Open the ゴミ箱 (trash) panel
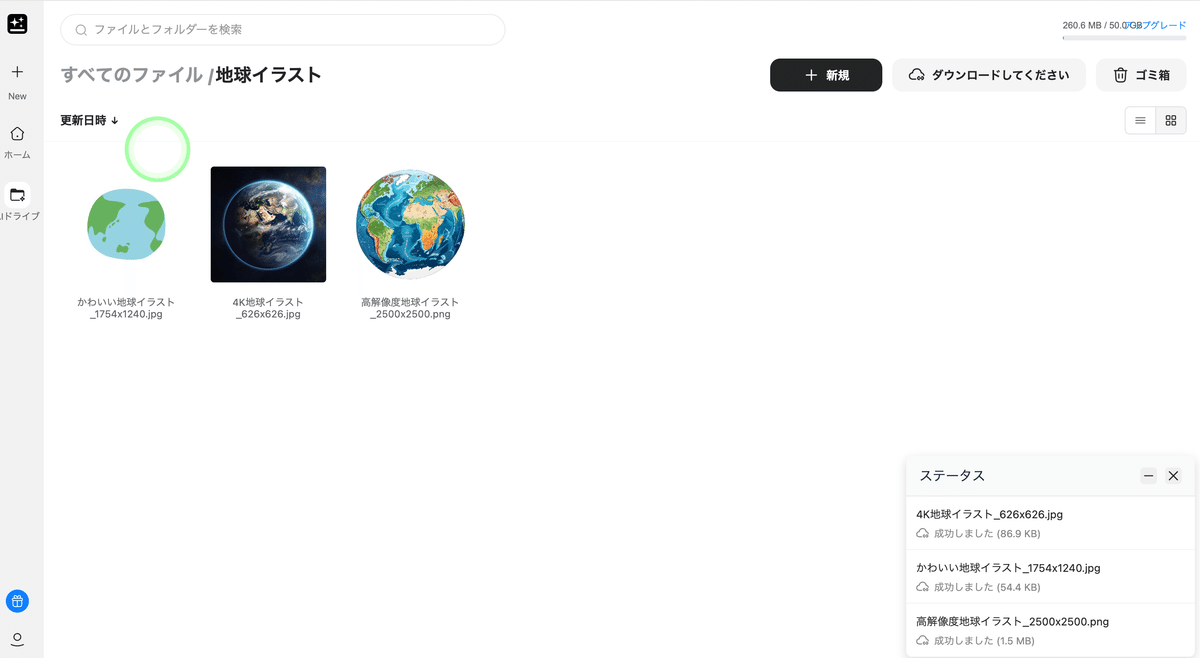The height and width of the screenshot is (658, 1200). point(1140,74)
